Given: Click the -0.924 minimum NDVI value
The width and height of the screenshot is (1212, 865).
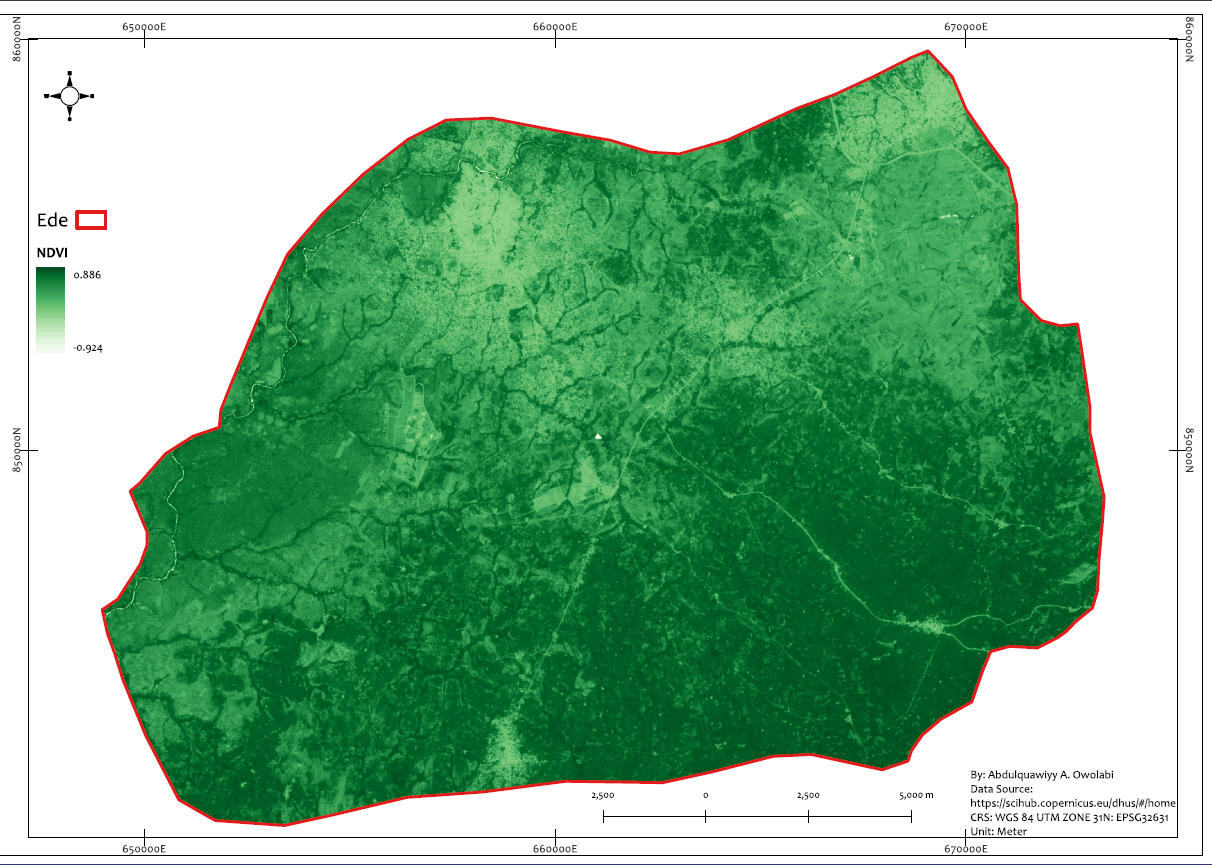Looking at the screenshot, I should [88, 348].
